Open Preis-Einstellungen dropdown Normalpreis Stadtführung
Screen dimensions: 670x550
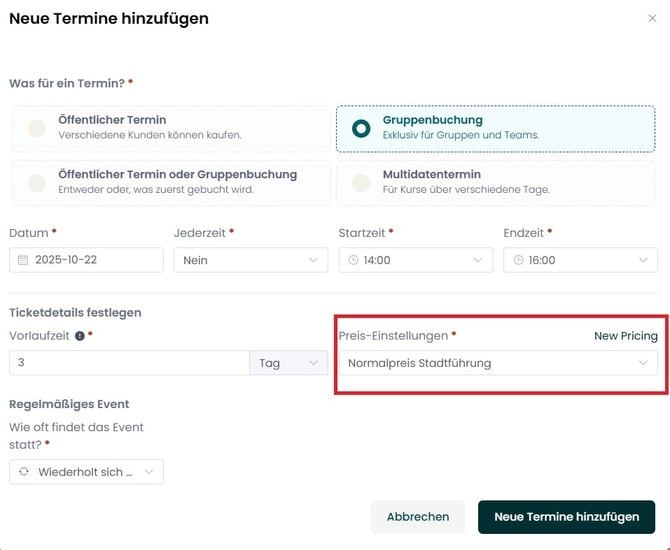click(497, 363)
